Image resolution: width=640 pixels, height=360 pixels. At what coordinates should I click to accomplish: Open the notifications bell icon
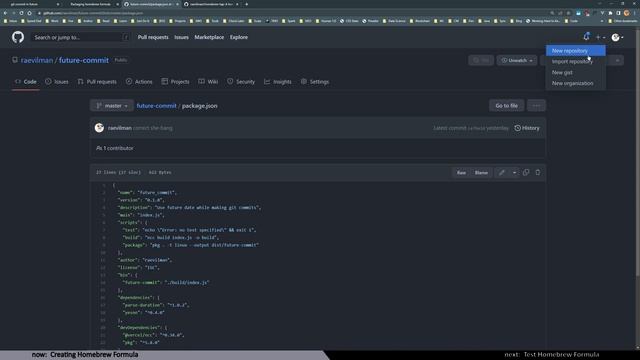coord(586,37)
